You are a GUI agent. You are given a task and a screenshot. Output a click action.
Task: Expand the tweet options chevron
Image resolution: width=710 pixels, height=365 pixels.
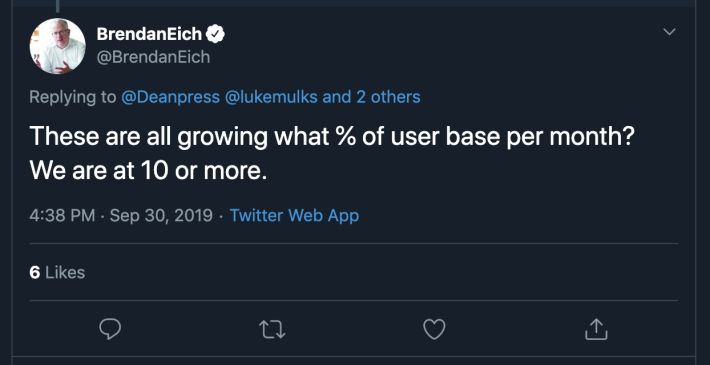tap(669, 32)
